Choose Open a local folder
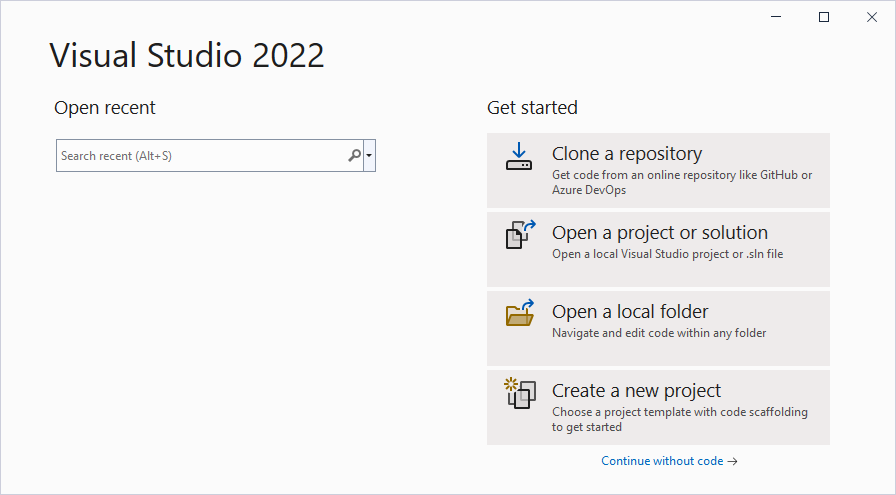 tap(658, 328)
